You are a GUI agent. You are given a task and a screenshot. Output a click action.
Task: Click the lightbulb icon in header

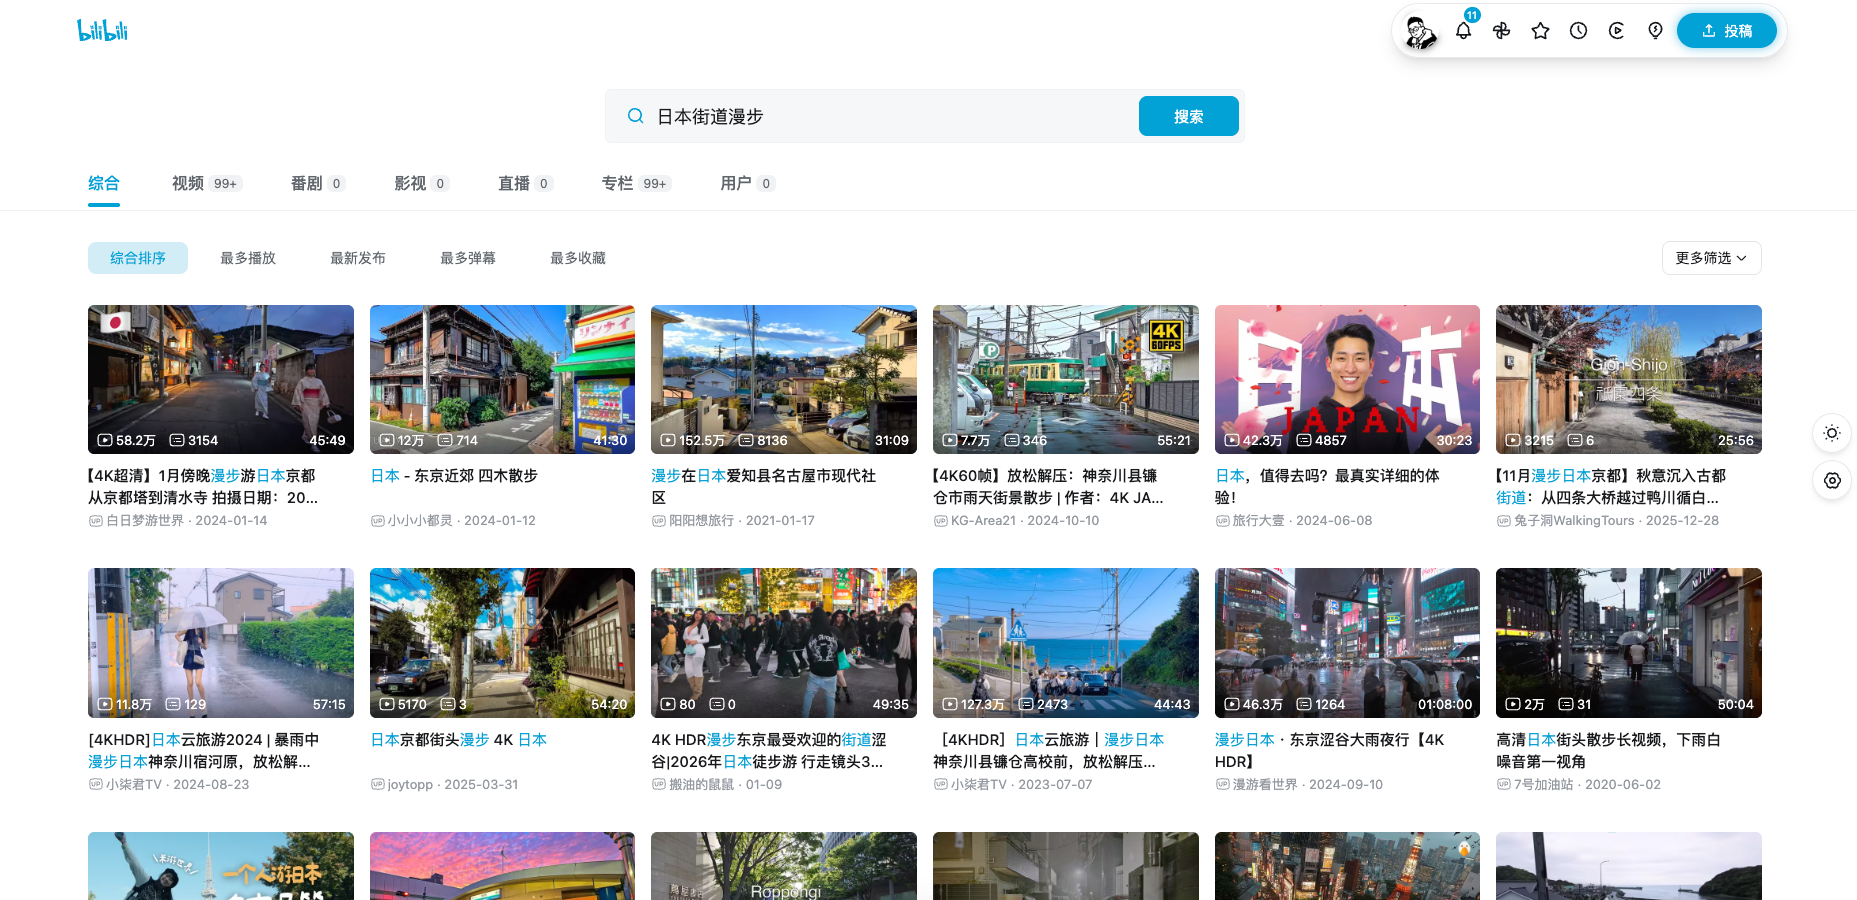click(x=1655, y=31)
